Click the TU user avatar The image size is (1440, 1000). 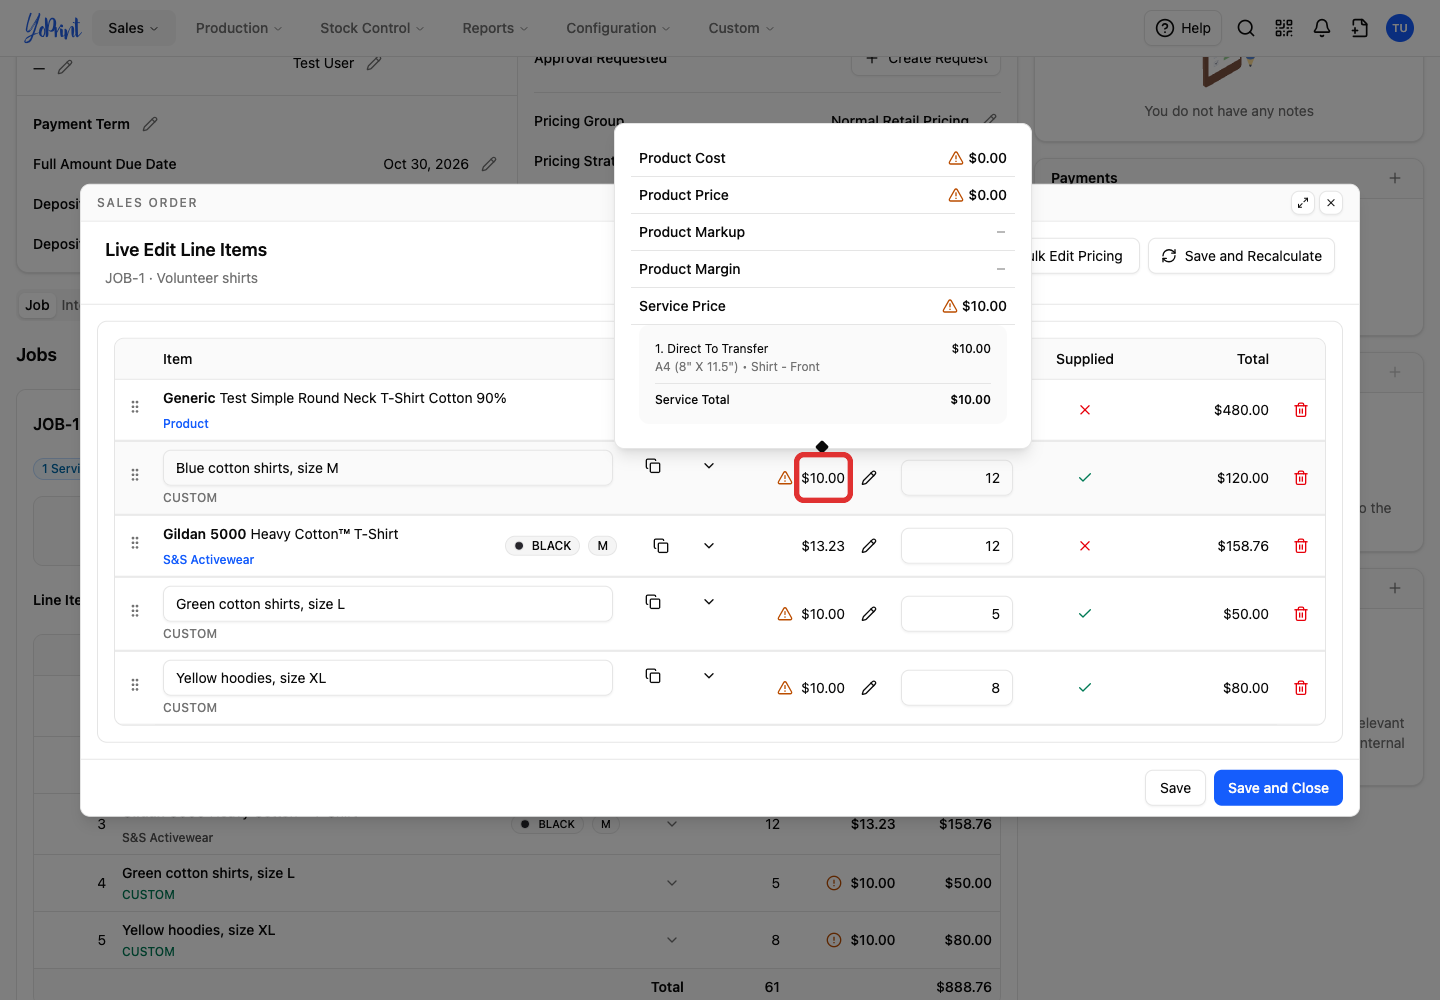[x=1400, y=28]
